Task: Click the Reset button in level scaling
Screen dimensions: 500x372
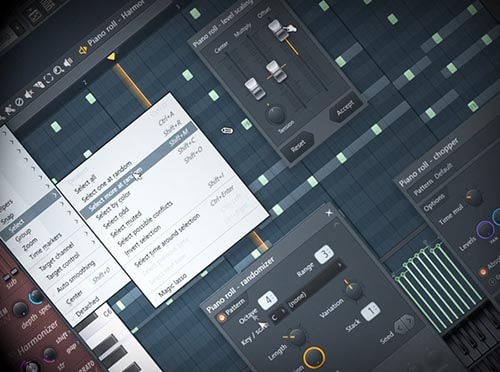Action: (298, 146)
